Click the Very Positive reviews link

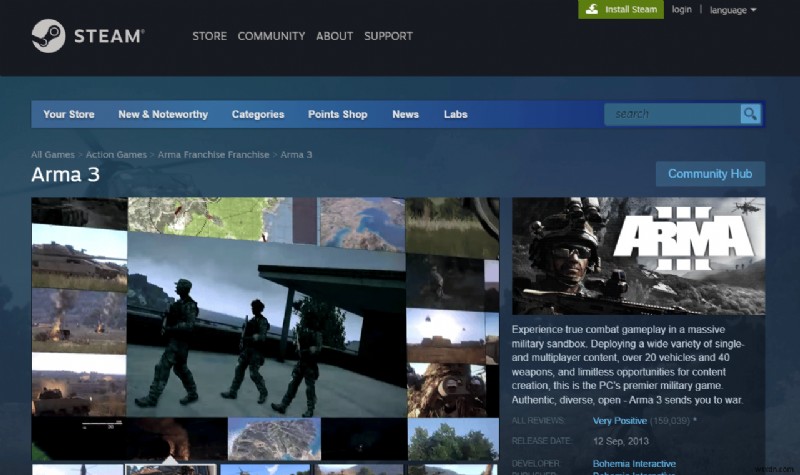tap(620, 421)
